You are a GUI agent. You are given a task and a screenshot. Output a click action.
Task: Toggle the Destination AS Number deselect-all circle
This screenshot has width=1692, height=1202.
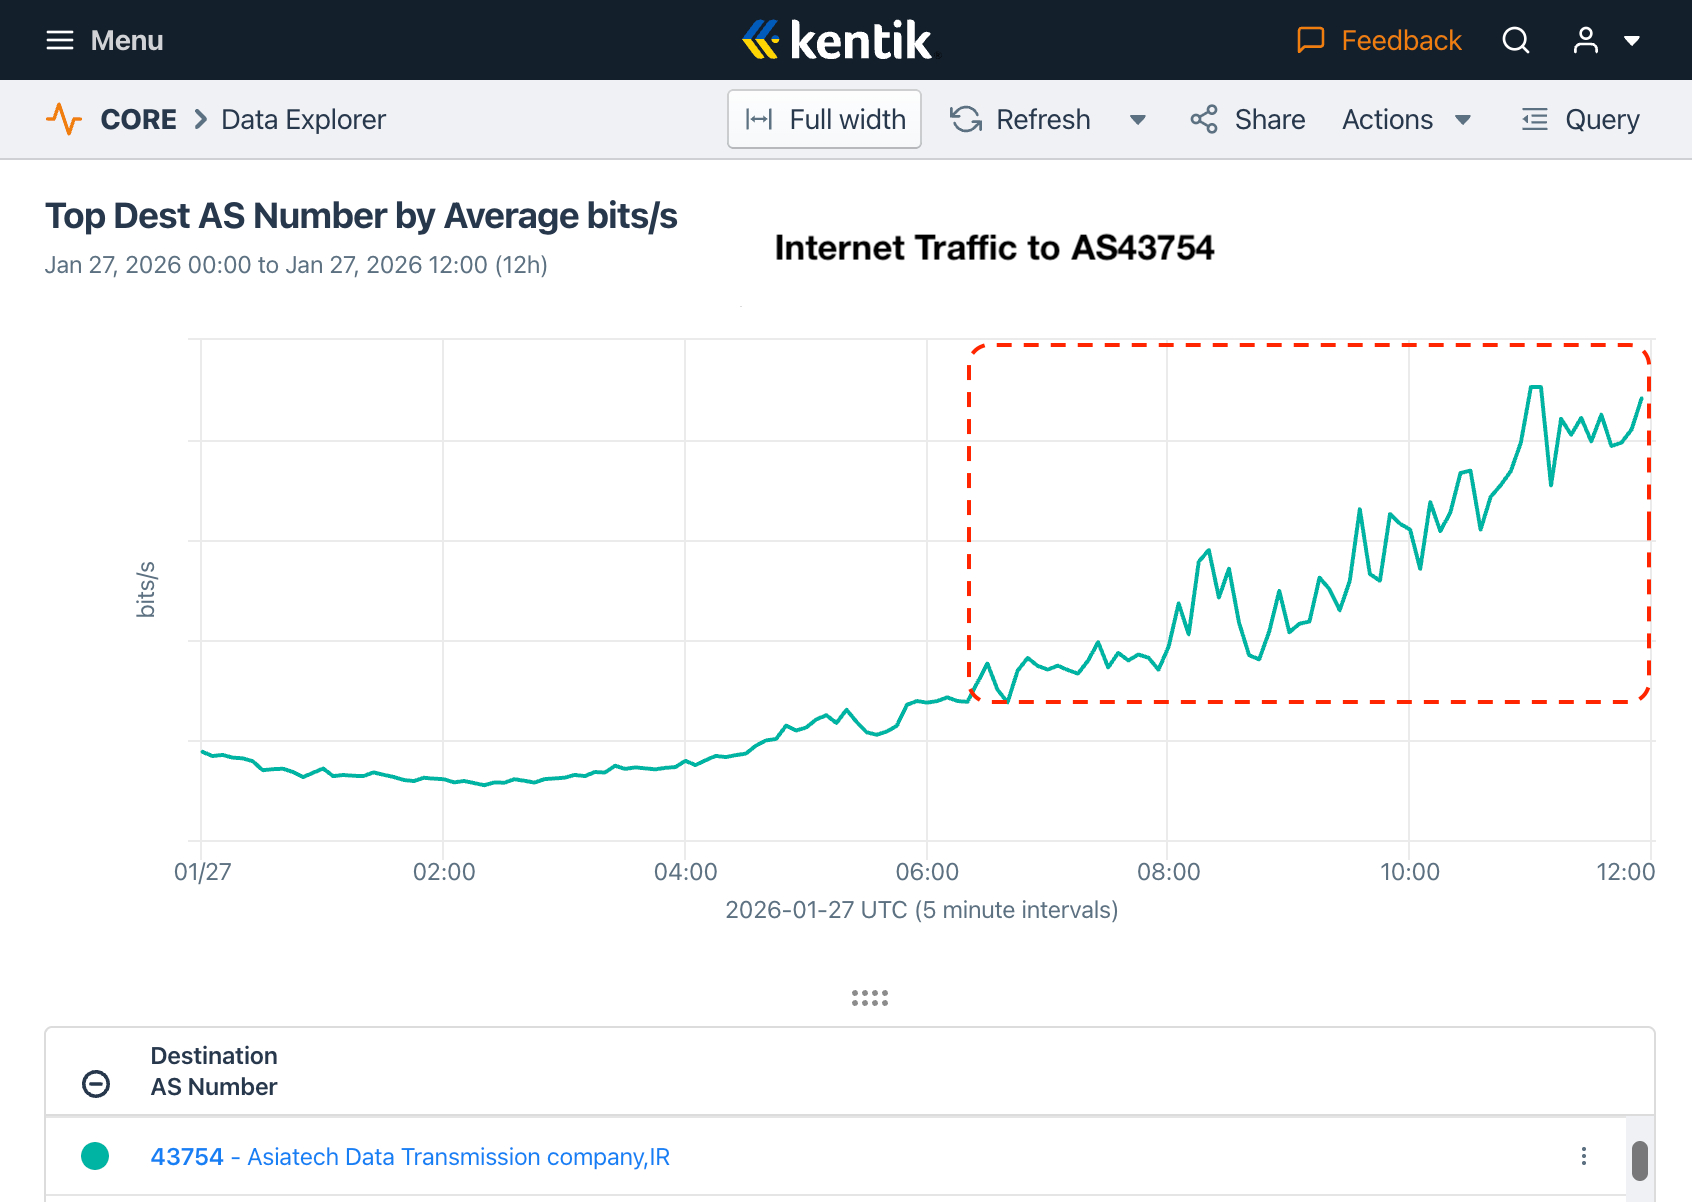(x=96, y=1084)
